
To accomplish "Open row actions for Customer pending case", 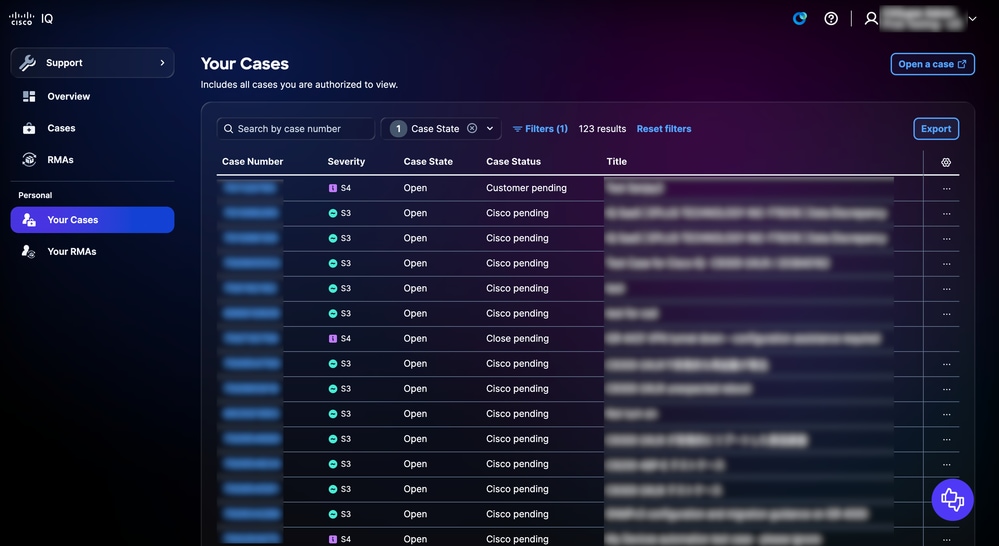I will [946, 189].
